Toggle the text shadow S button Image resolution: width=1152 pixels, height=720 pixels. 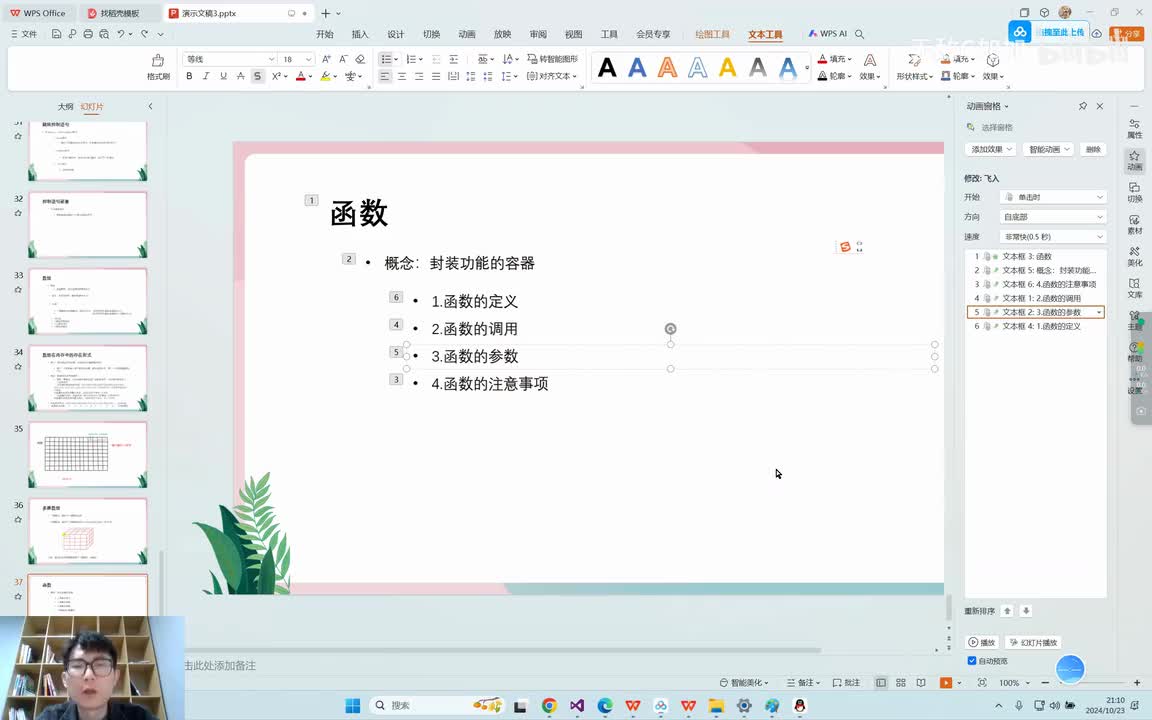click(x=257, y=76)
